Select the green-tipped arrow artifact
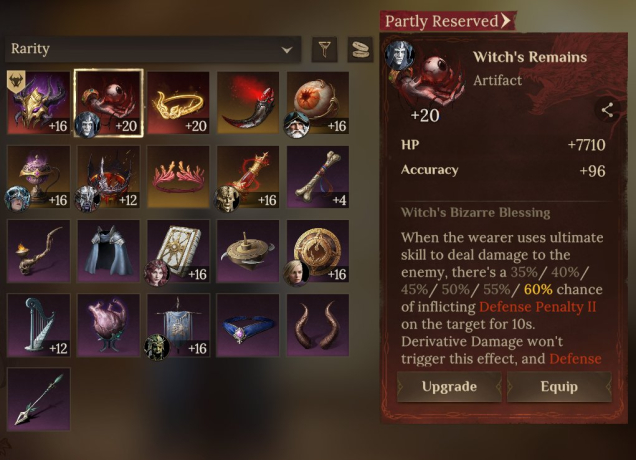 (39, 399)
